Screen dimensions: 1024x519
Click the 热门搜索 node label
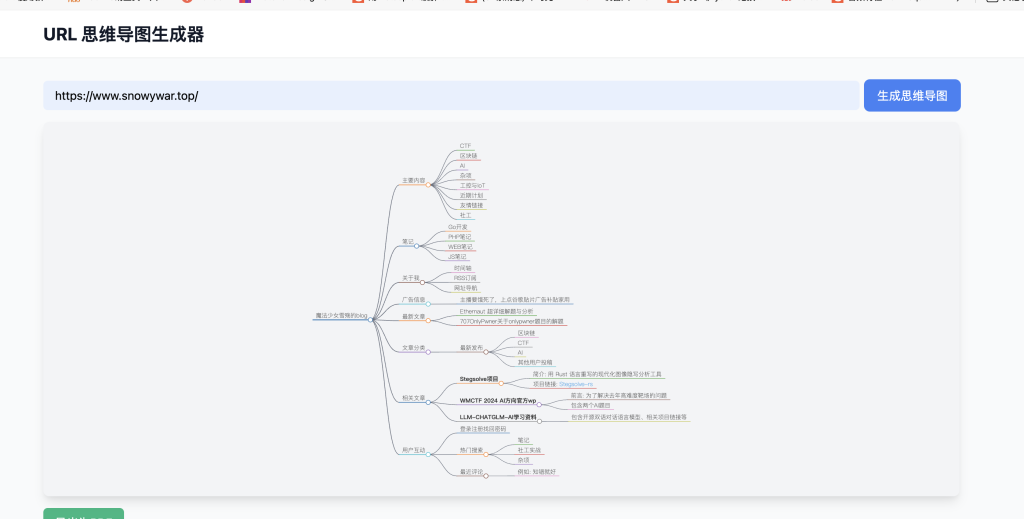pos(472,450)
